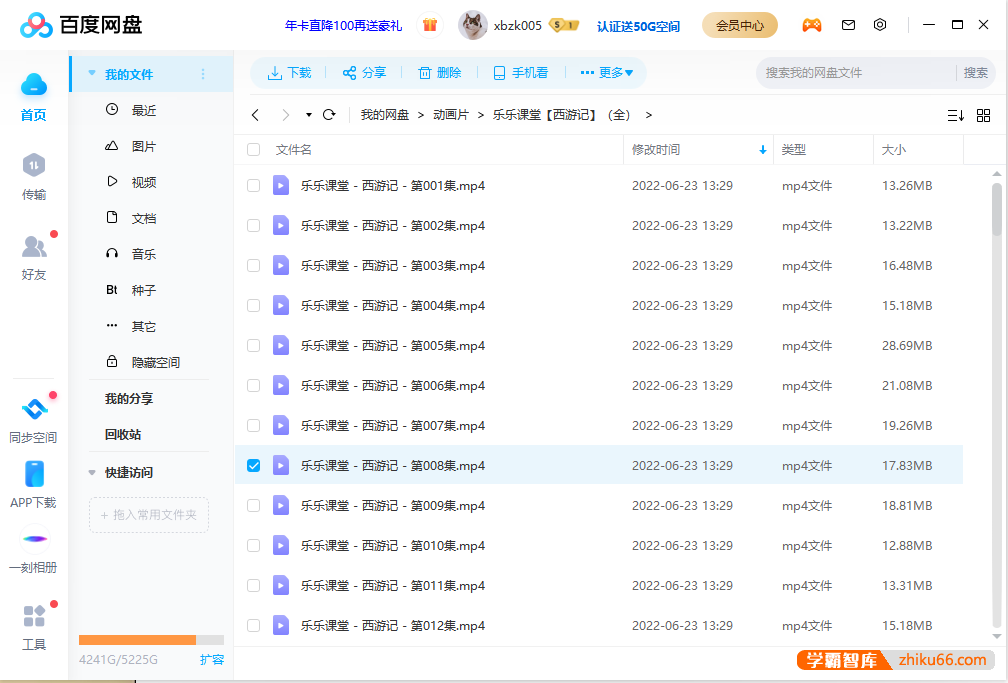1008x683 pixels.
Task: Open the 传输 transfer panel
Action: pyautogui.click(x=33, y=165)
